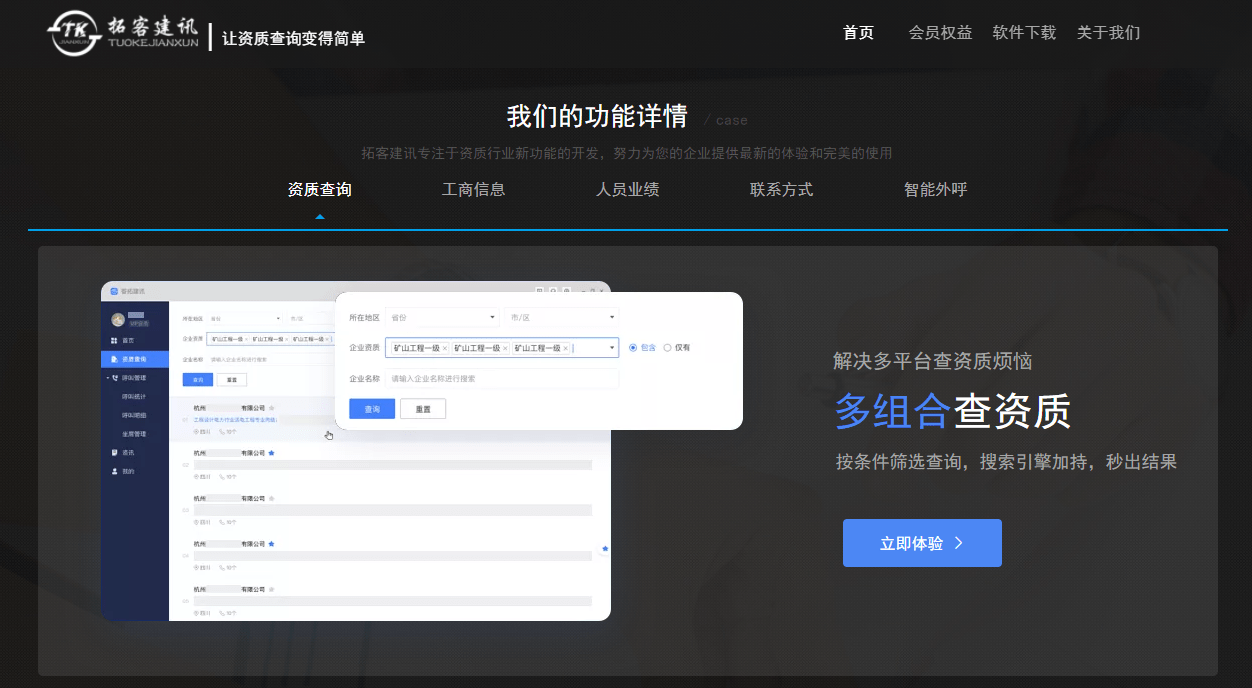Image resolution: width=1252 pixels, height=688 pixels.
Task: Remove the first 矿山工程一级 tag
Action: [x=444, y=348]
